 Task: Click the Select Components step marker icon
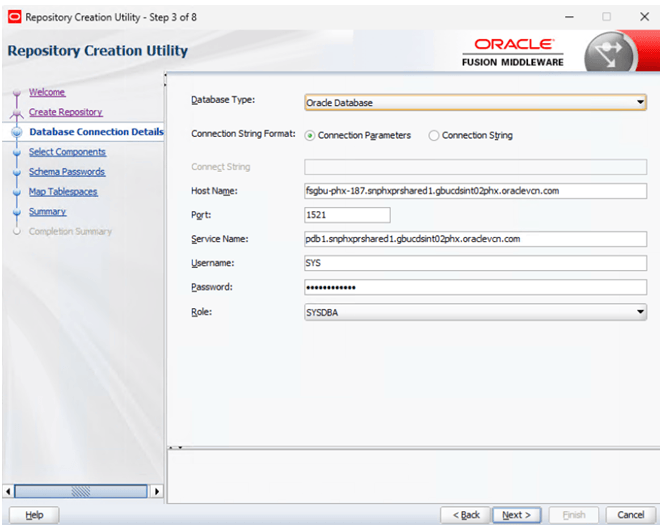click(x=16, y=152)
